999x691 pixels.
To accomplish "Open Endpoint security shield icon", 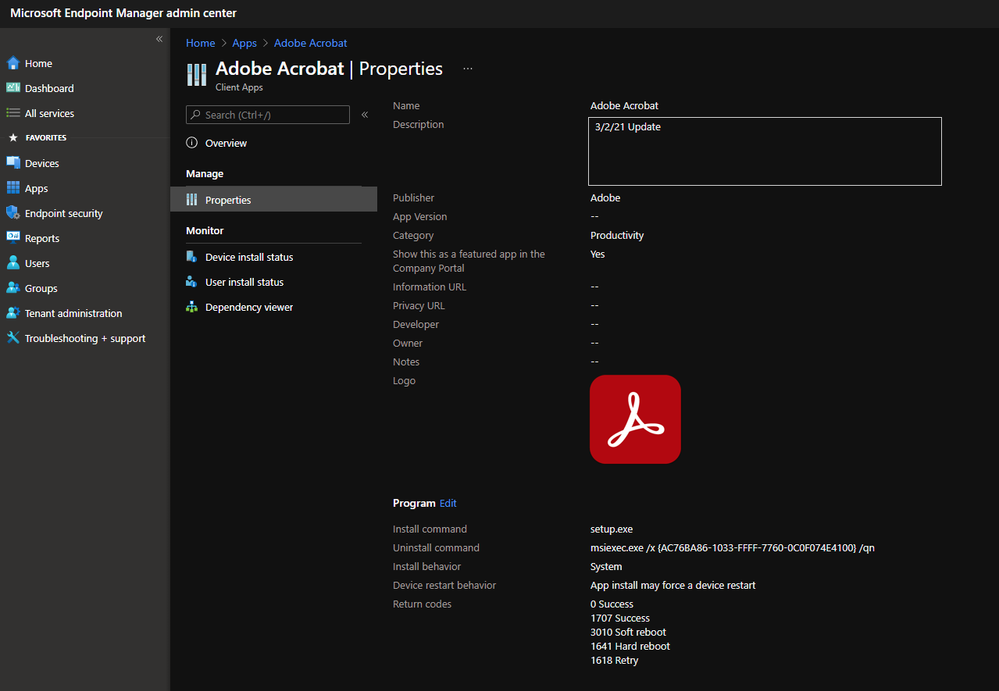I will pos(13,213).
